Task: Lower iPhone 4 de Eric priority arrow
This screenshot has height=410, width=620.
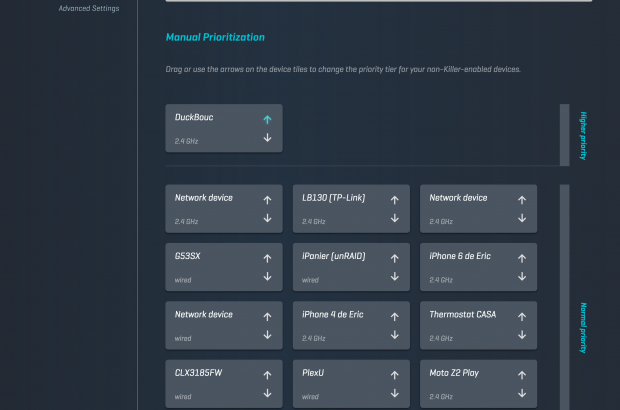Action: click(394, 335)
